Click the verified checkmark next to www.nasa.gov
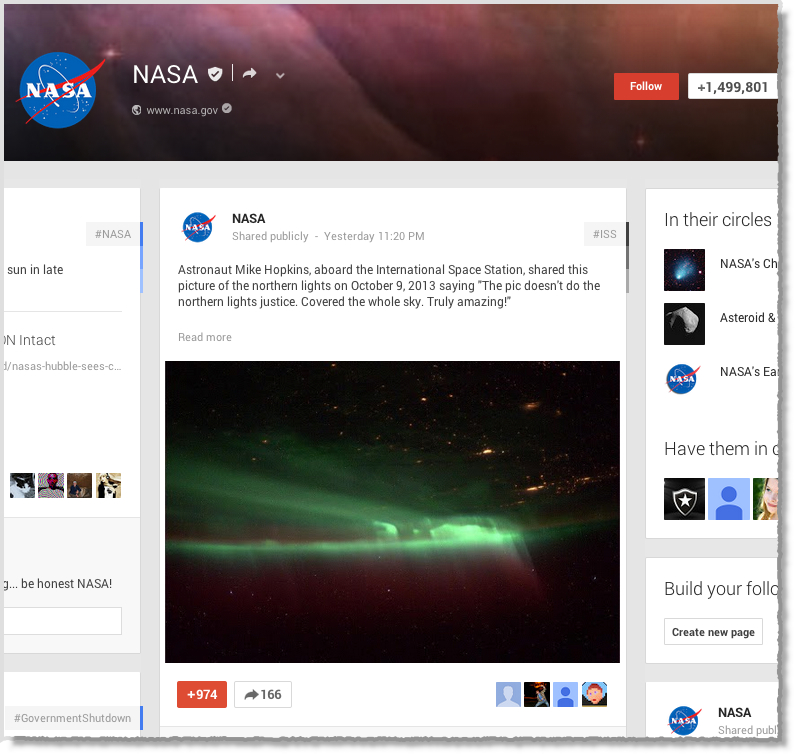The height and width of the screenshot is (754, 795). (x=227, y=108)
